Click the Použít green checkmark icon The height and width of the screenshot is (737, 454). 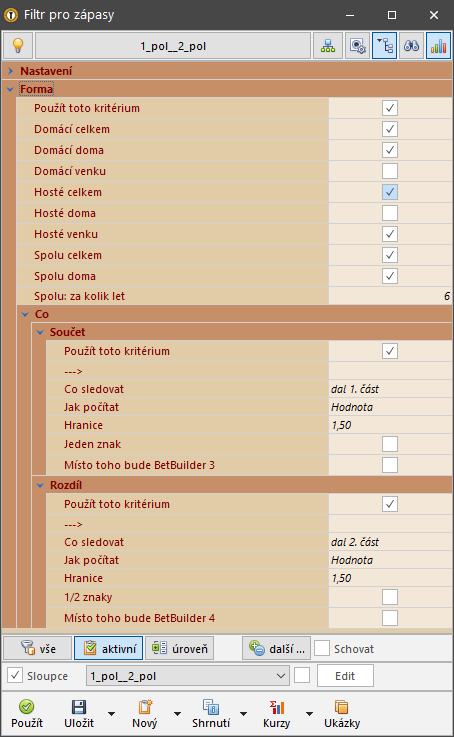coord(27,706)
